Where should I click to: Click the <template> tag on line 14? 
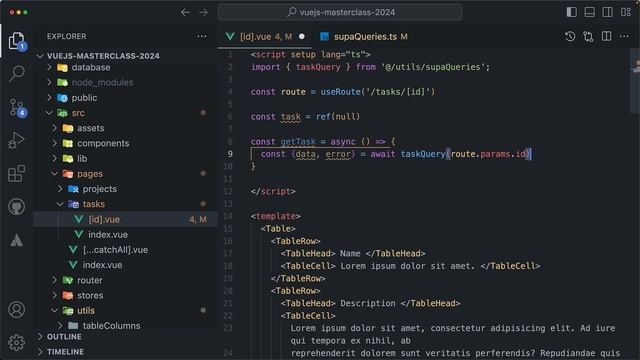coord(276,216)
